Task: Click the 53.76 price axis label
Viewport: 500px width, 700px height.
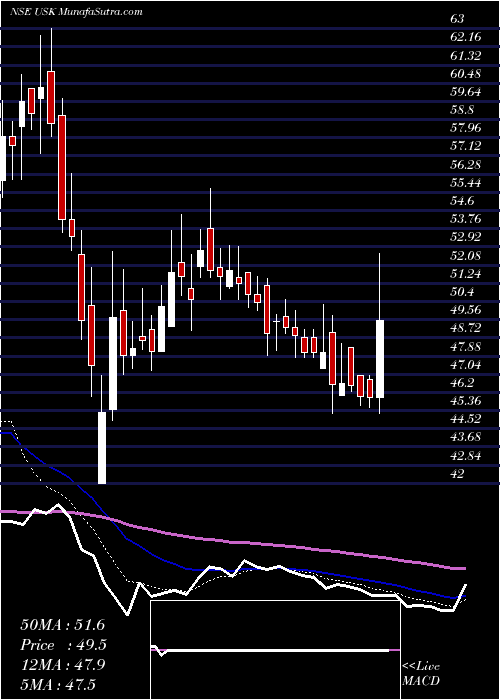Action: coord(466,219)
